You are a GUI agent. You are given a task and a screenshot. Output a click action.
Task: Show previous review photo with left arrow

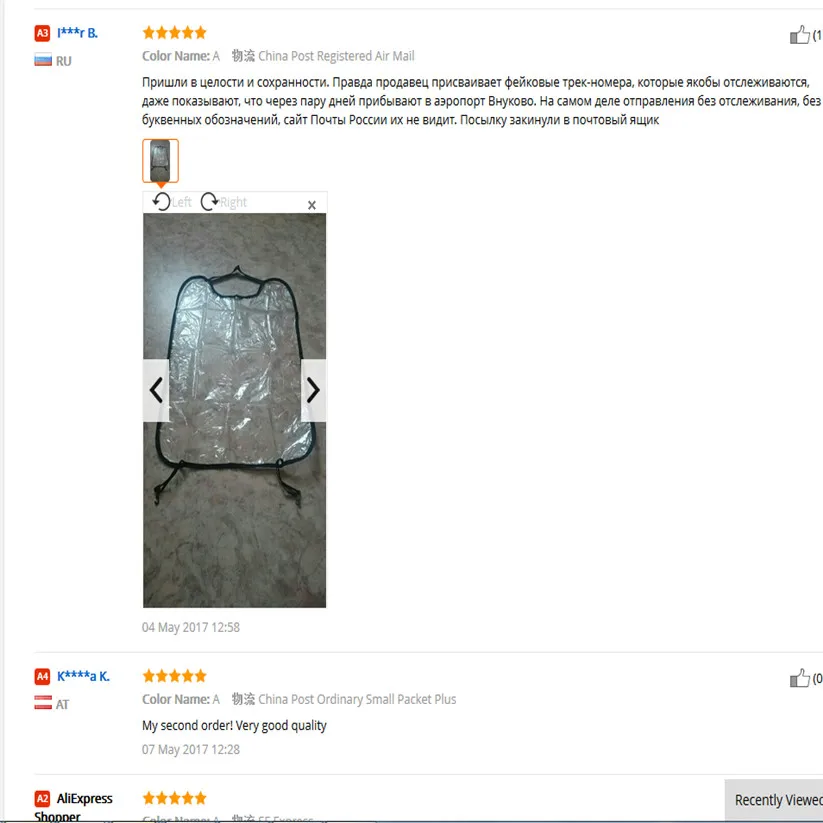(x=156, y=390)
